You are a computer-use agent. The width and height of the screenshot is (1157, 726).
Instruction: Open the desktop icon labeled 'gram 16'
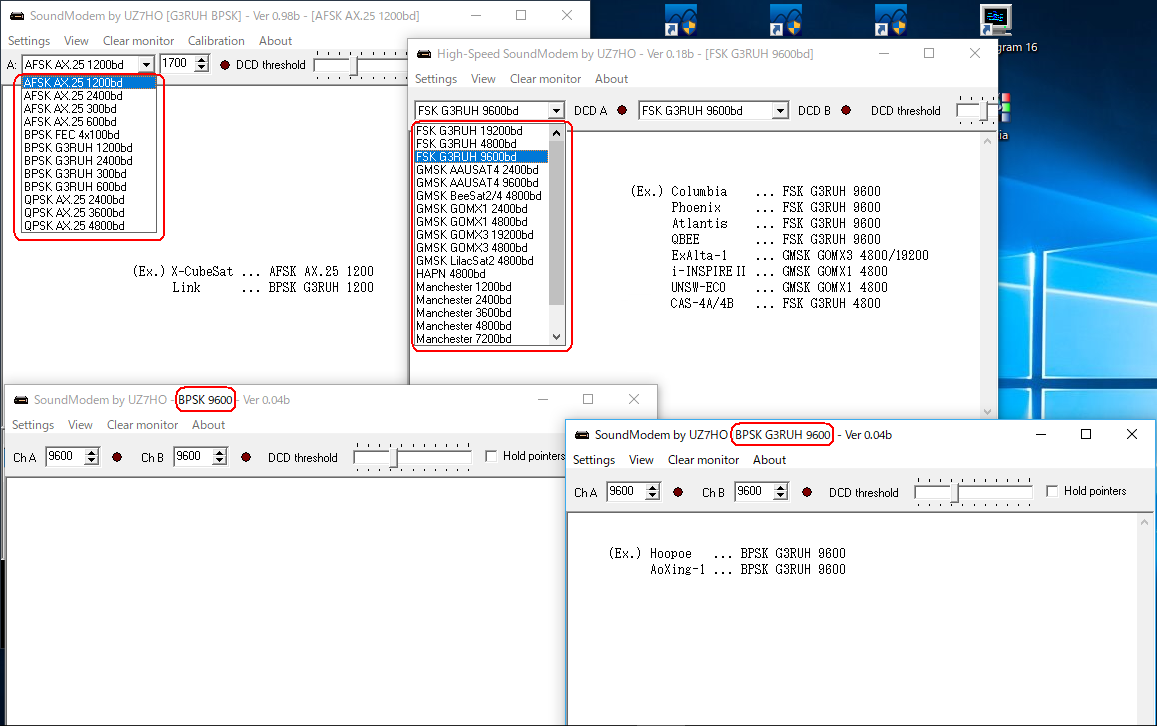[995, 20]
